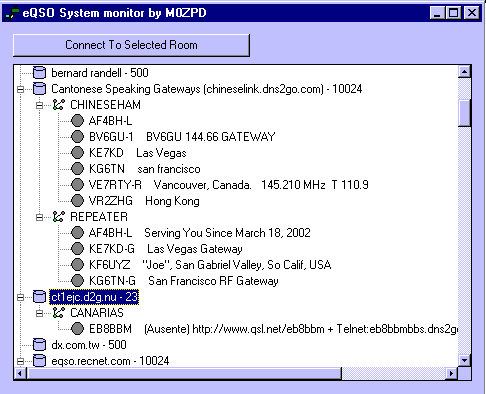Click the vertical scrollbar thumb
This screenshot has width=486, height=394.
464,113
